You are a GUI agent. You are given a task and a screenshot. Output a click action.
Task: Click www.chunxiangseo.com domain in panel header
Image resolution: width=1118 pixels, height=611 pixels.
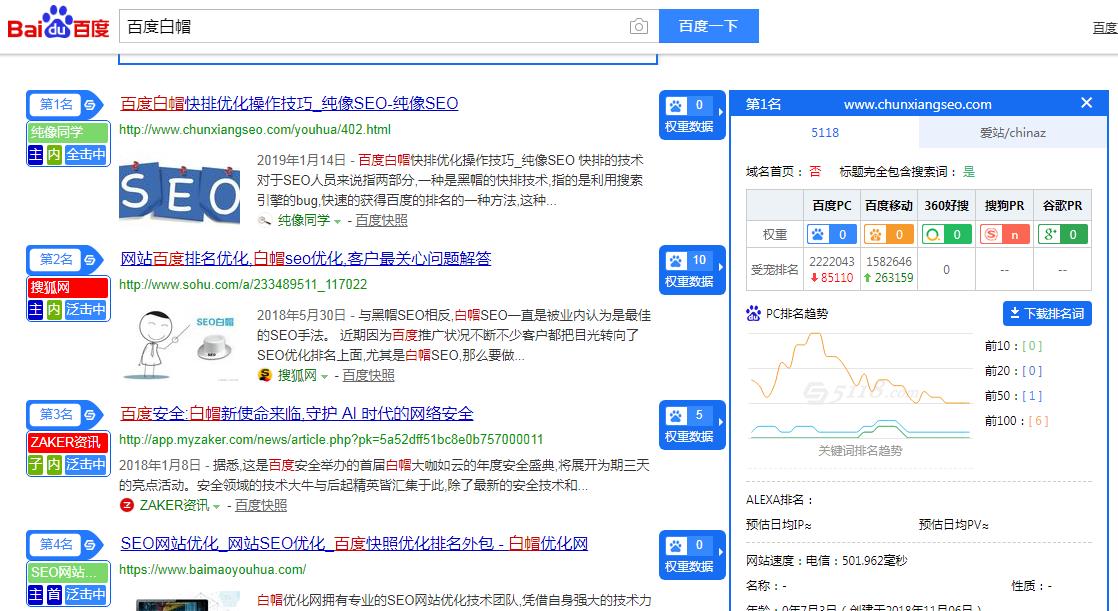[918, 104]
